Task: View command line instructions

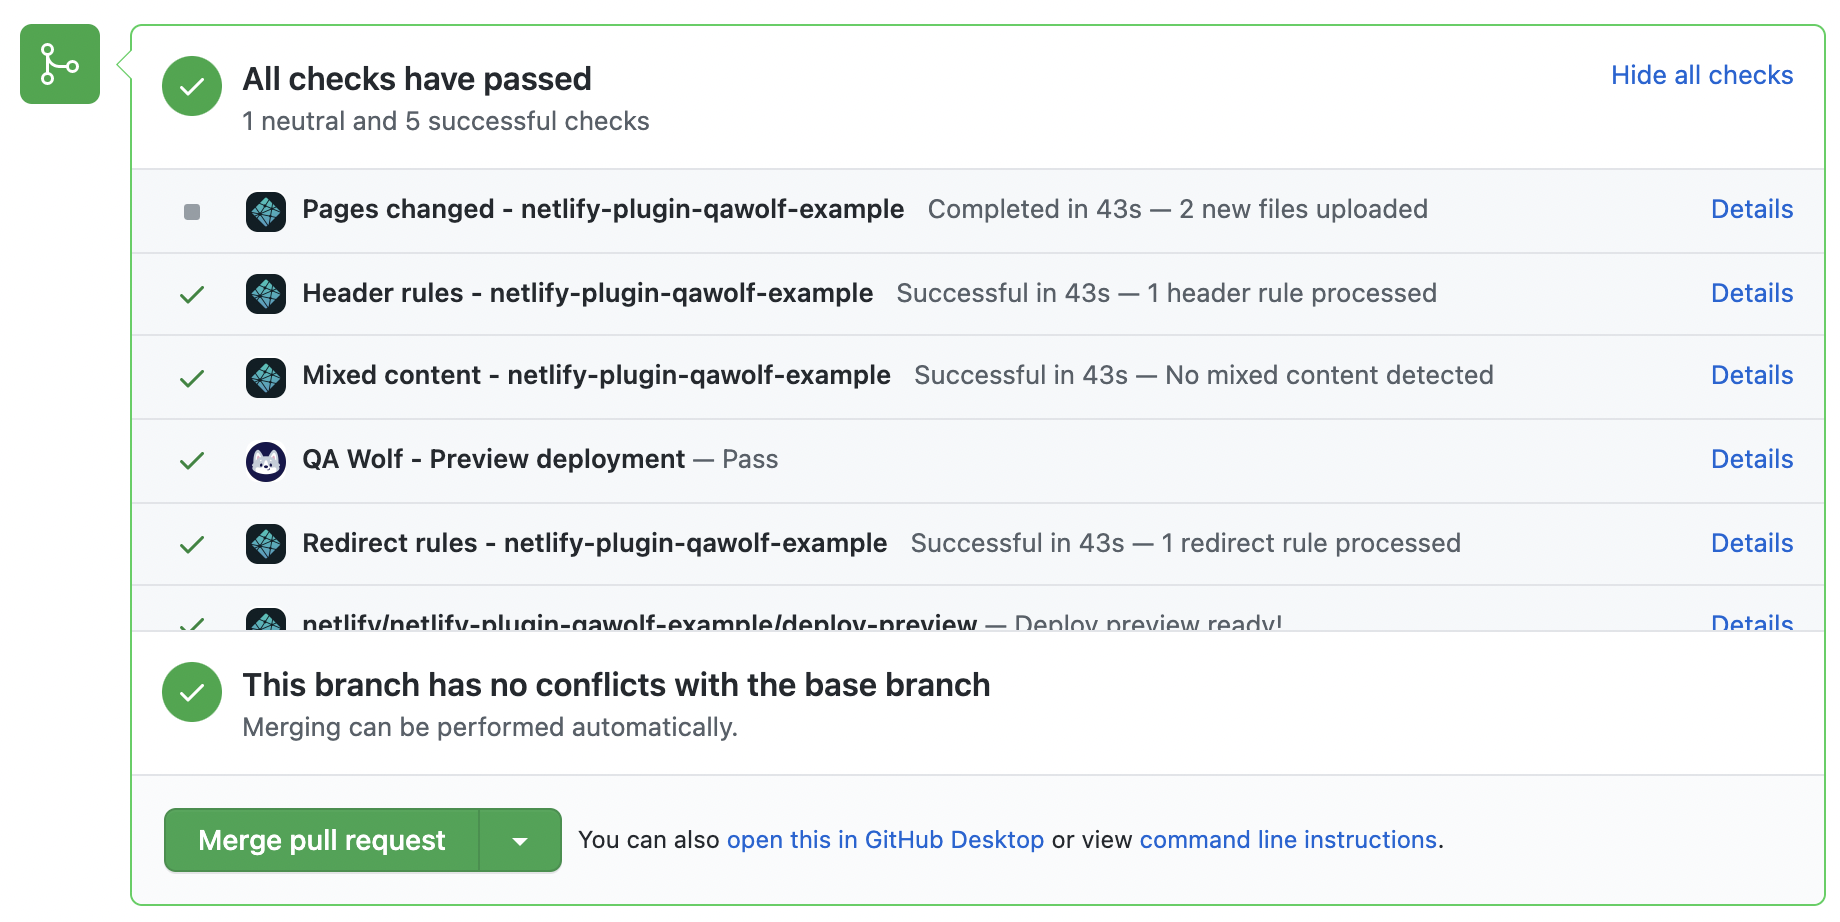Action: [1288, 840]
